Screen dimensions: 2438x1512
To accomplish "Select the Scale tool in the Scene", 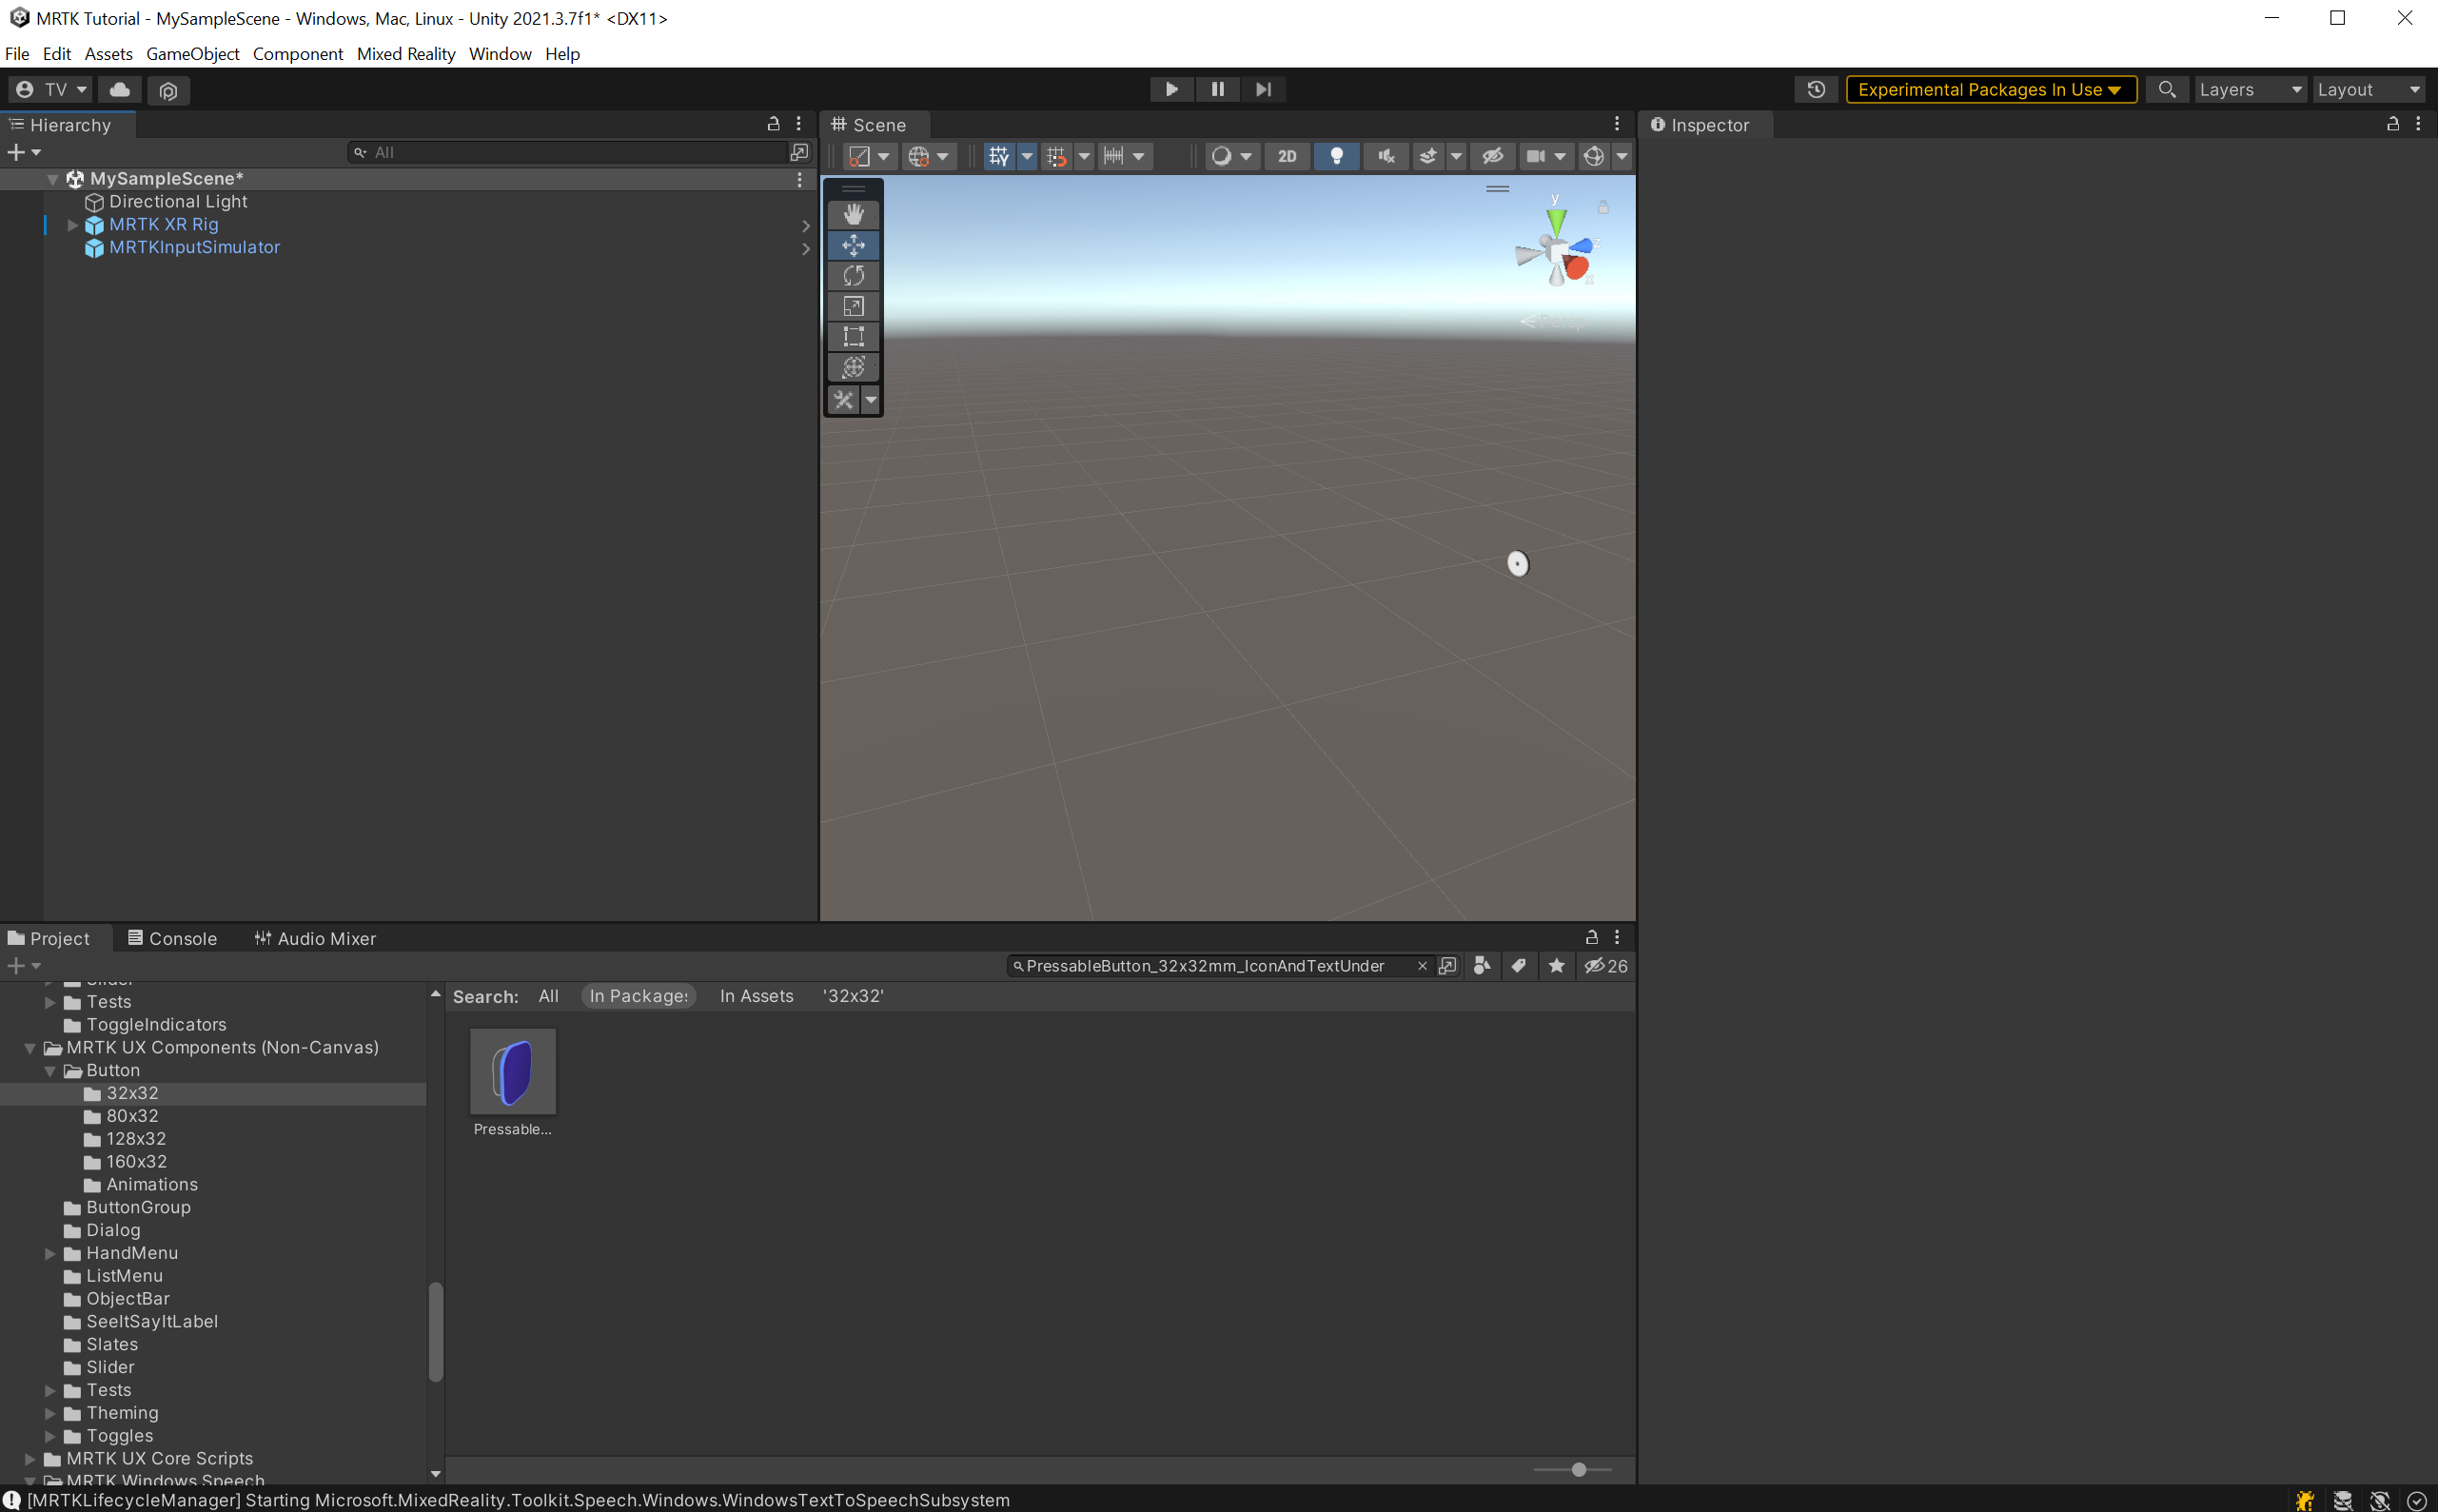I will point(853,306).
